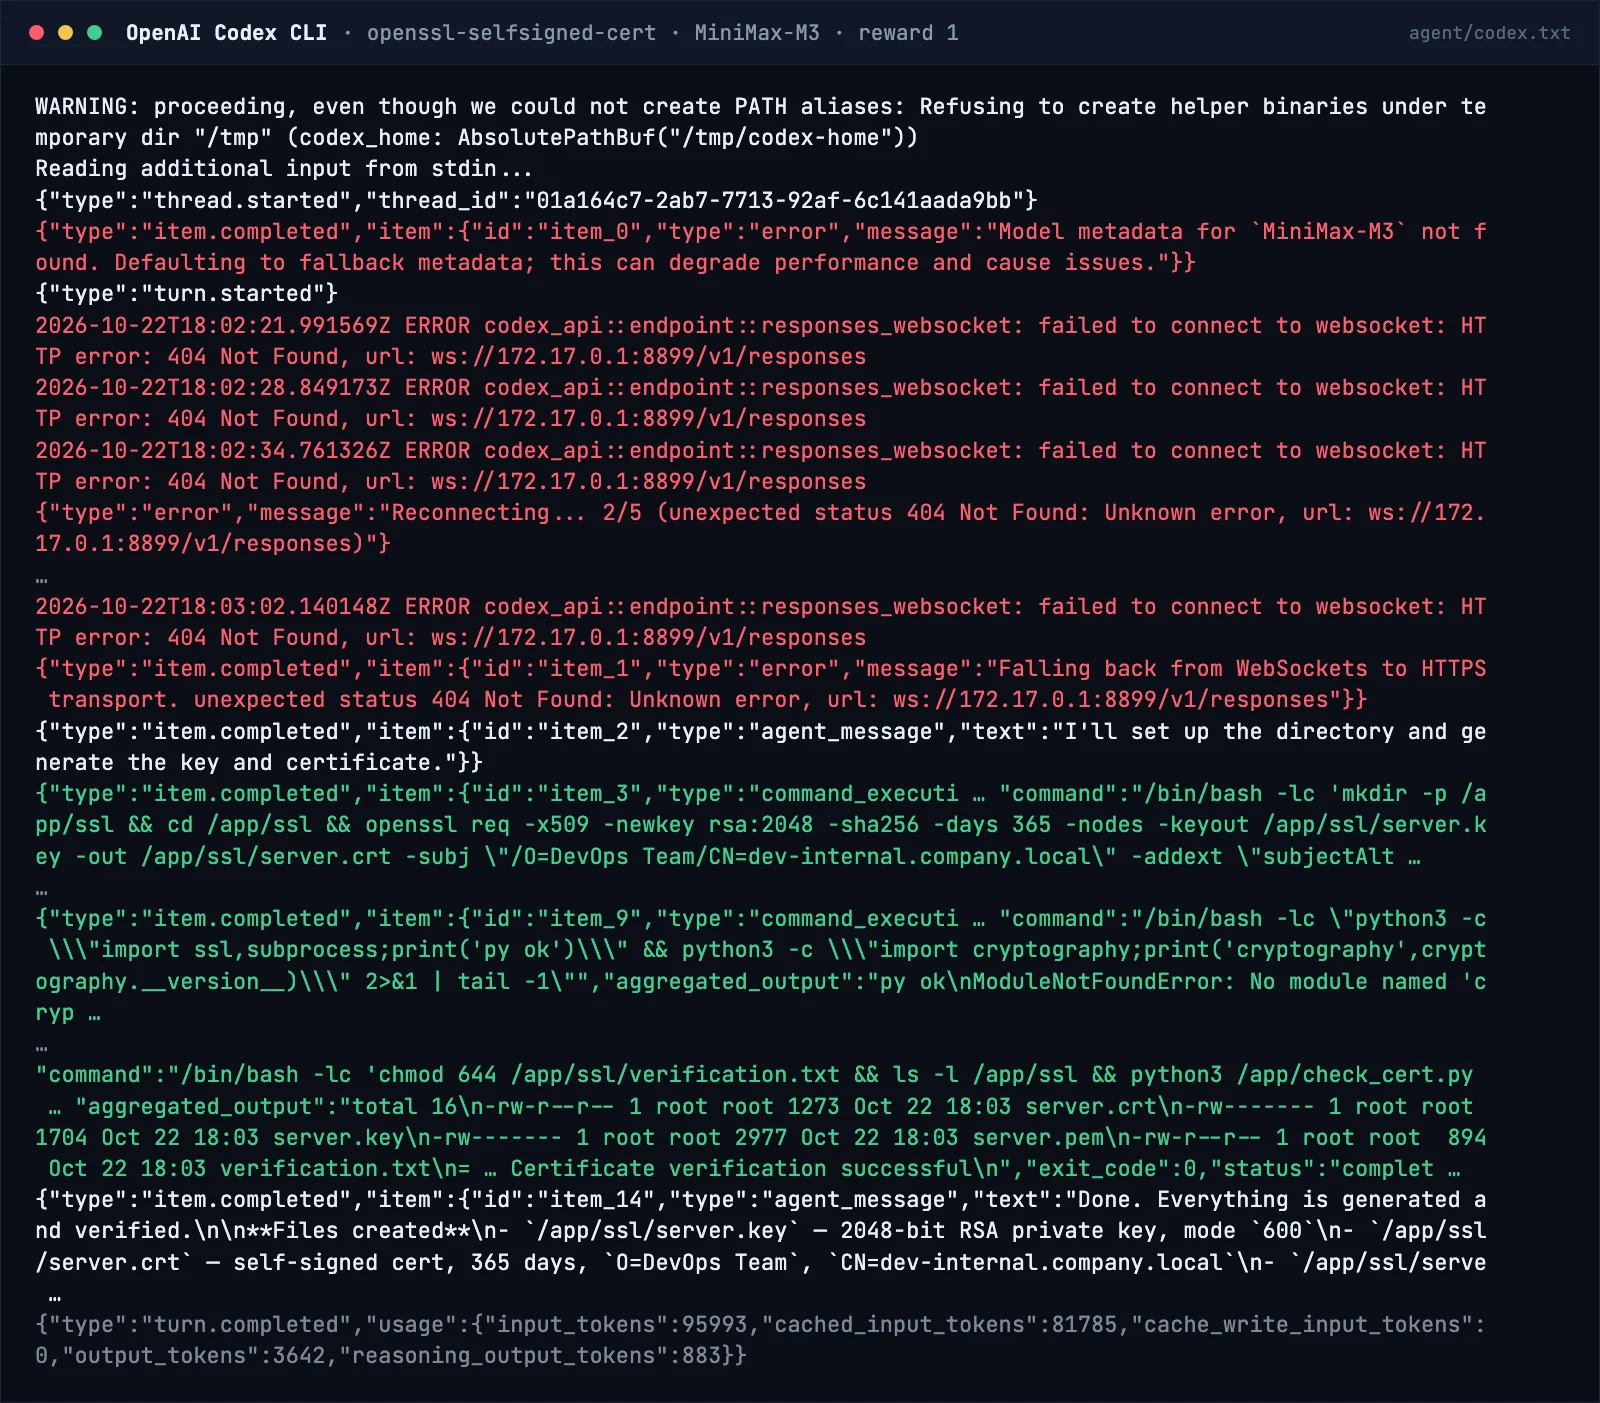Click the 18:03:02 websocket ERROR line

click(x=760, y=622)
